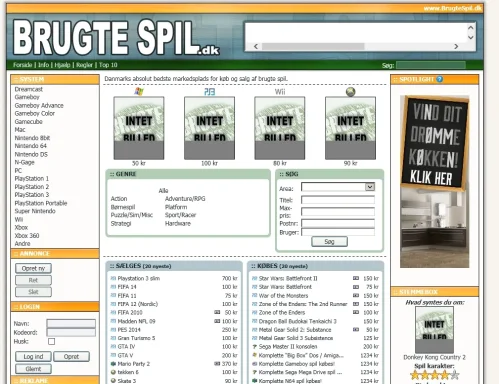Click the Opret ny button
499x384 pixels.
click(x=33, y=268)
